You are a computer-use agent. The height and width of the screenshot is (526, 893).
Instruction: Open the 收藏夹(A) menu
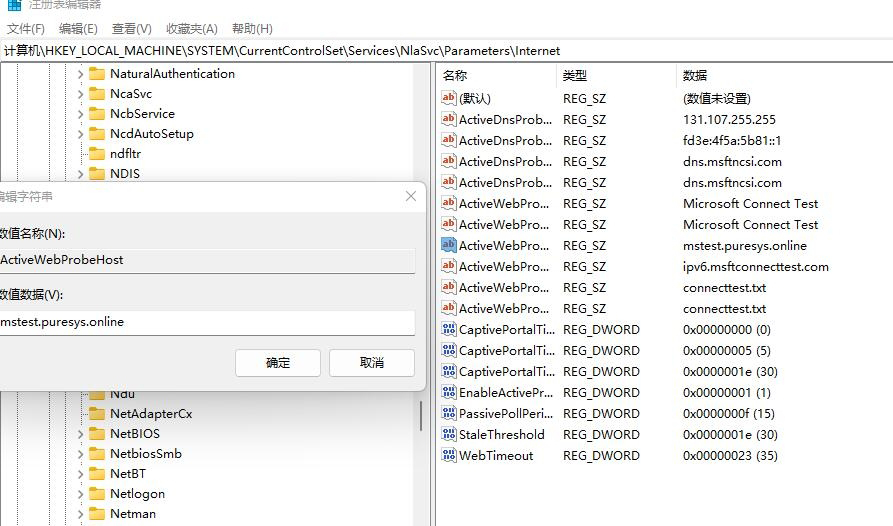[191, 29]
